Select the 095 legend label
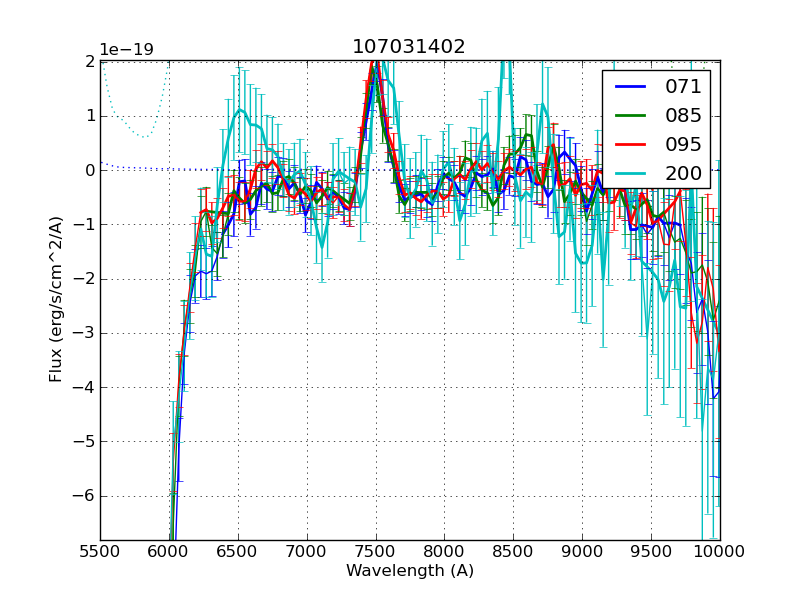 pyautogui.click(x=684, y=144)
